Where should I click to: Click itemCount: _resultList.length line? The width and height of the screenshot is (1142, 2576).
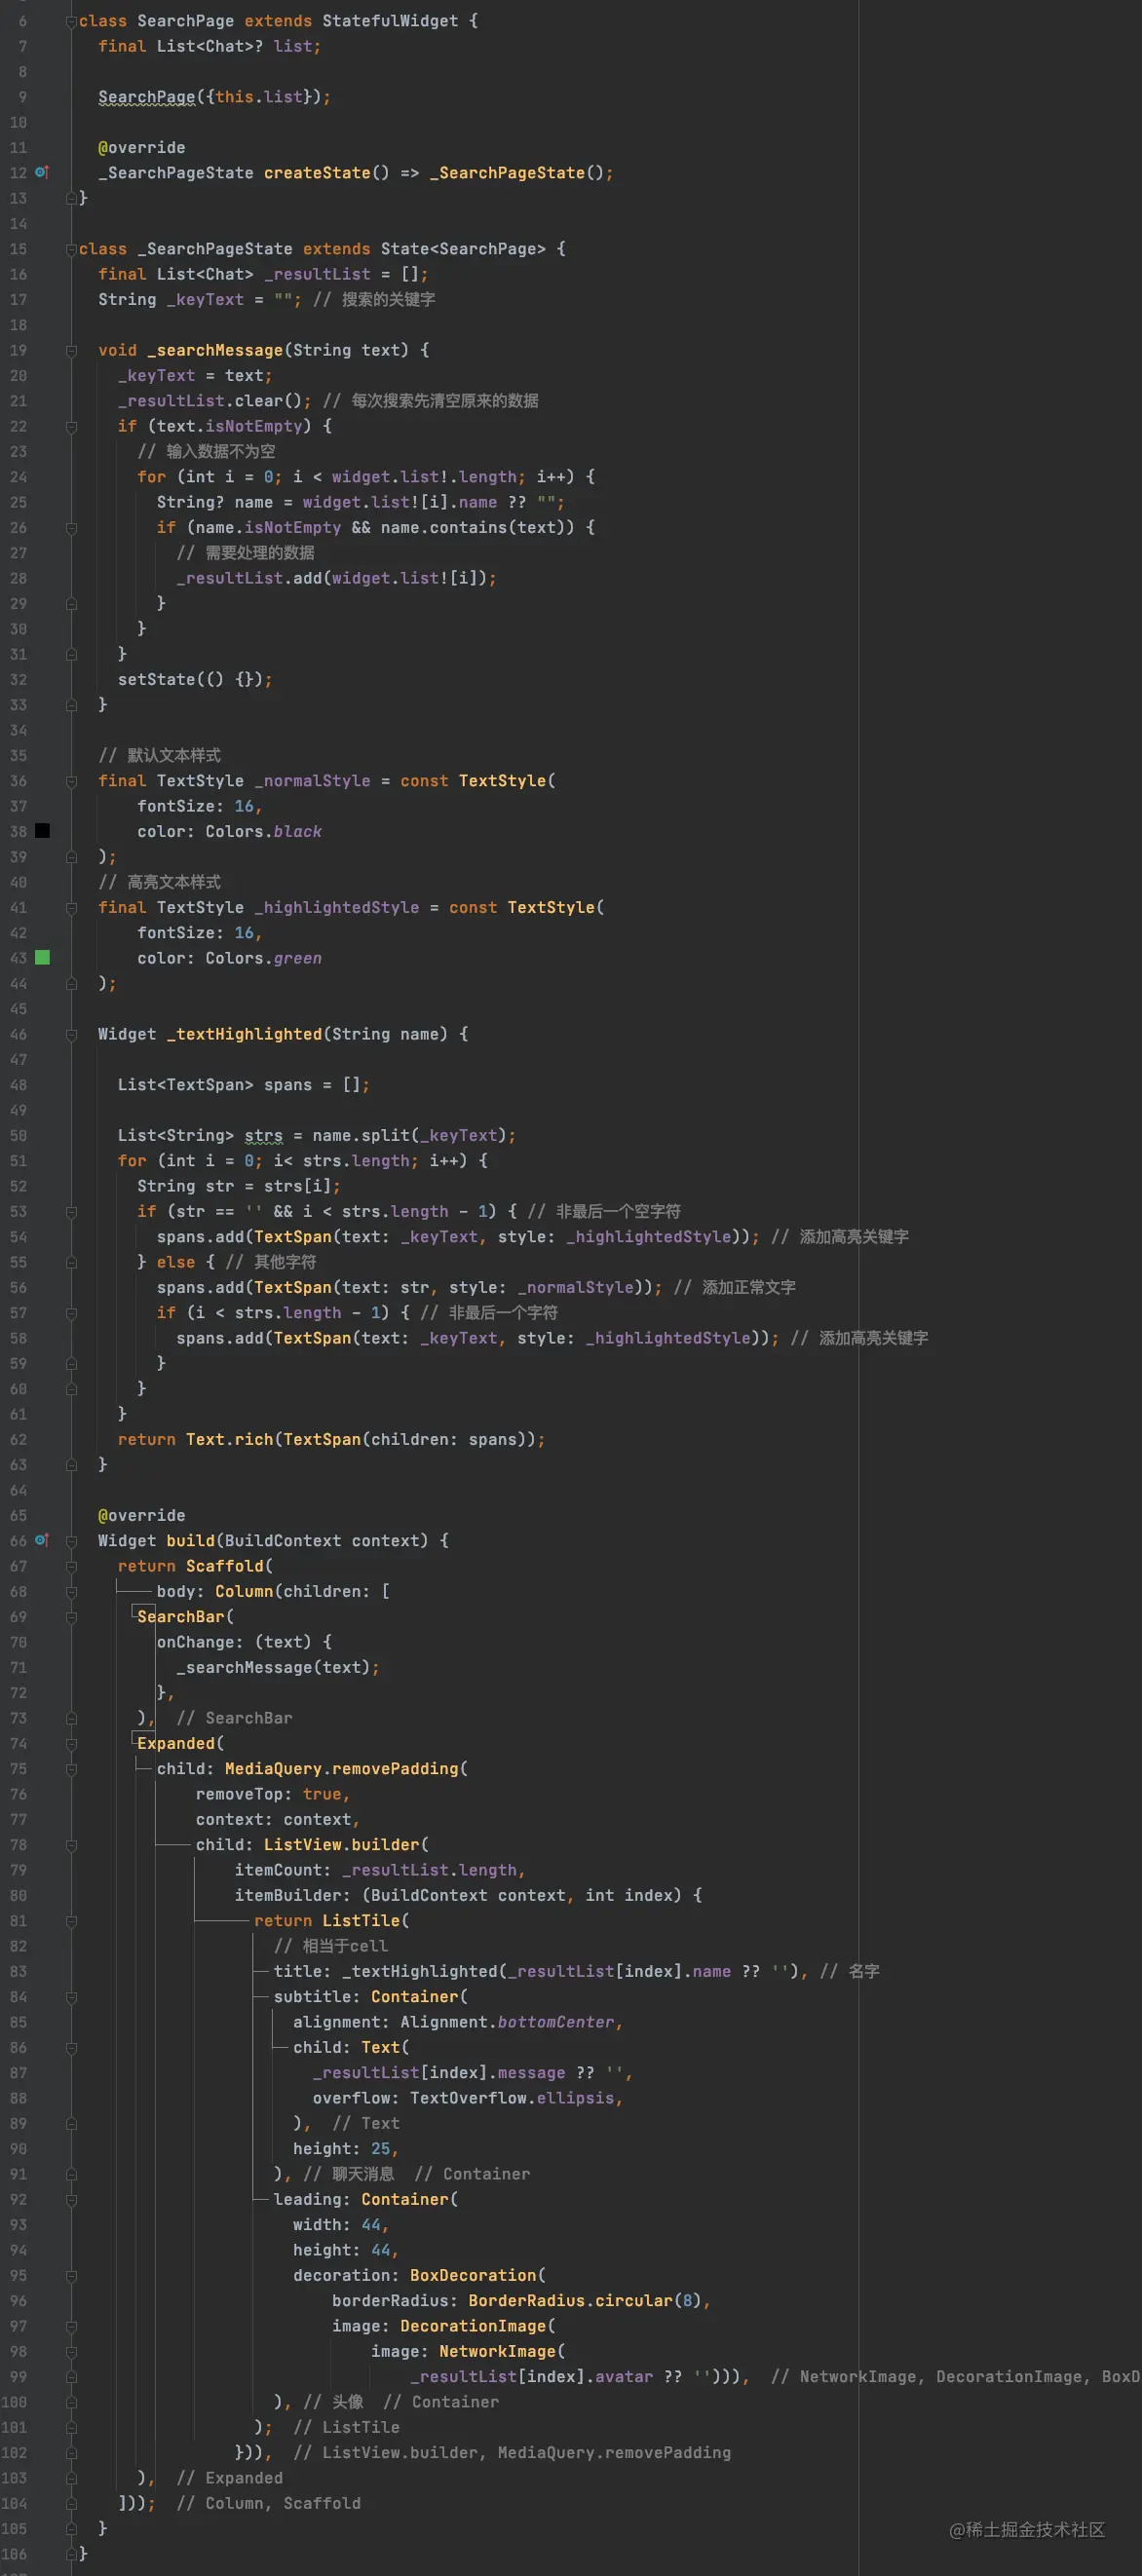(379, 1870)
